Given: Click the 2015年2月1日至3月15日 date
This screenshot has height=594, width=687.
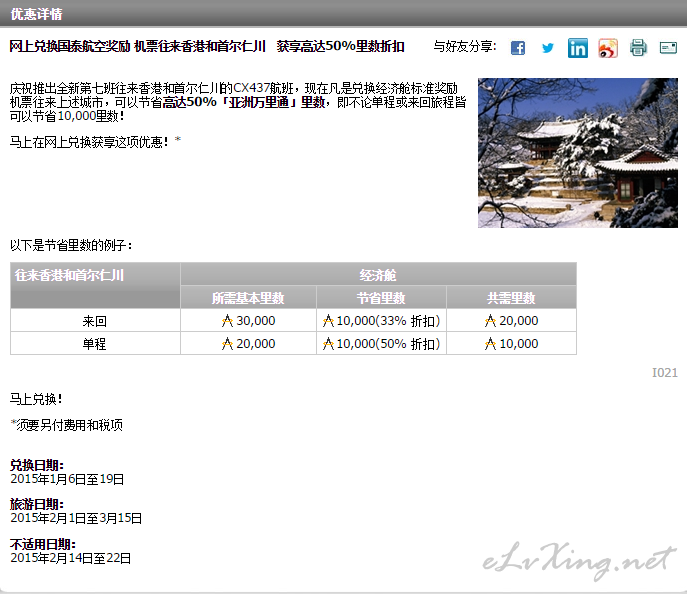Looking at the screenshot, I should [76, 518].
